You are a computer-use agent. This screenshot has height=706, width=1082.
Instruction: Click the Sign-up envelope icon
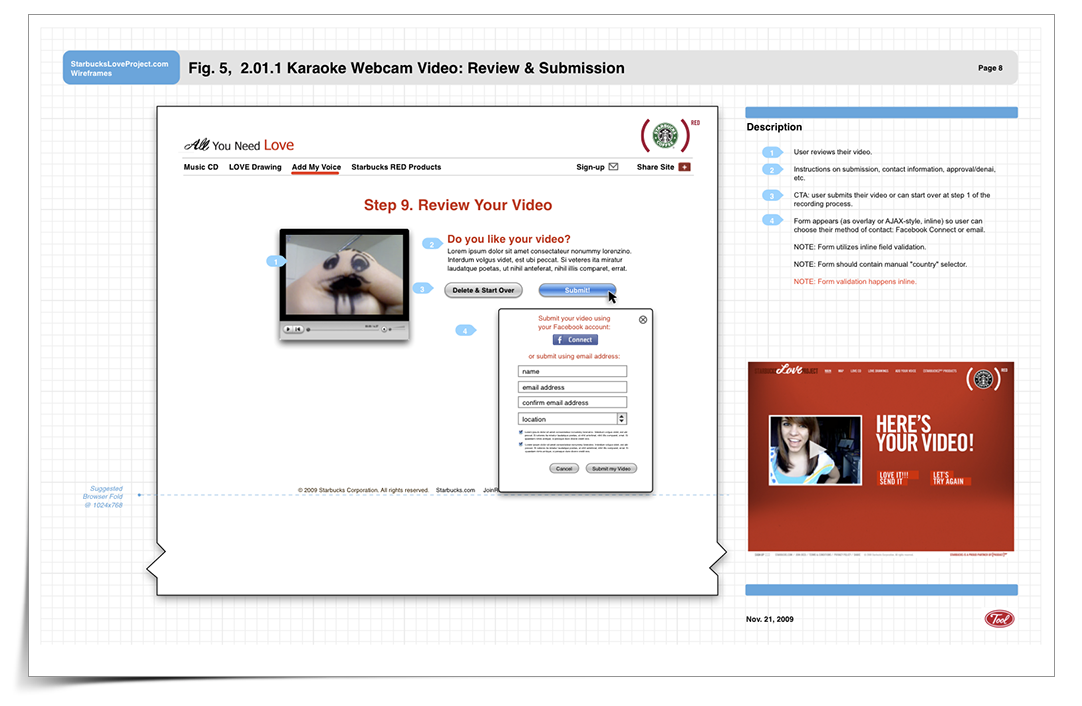click(613, 166)
